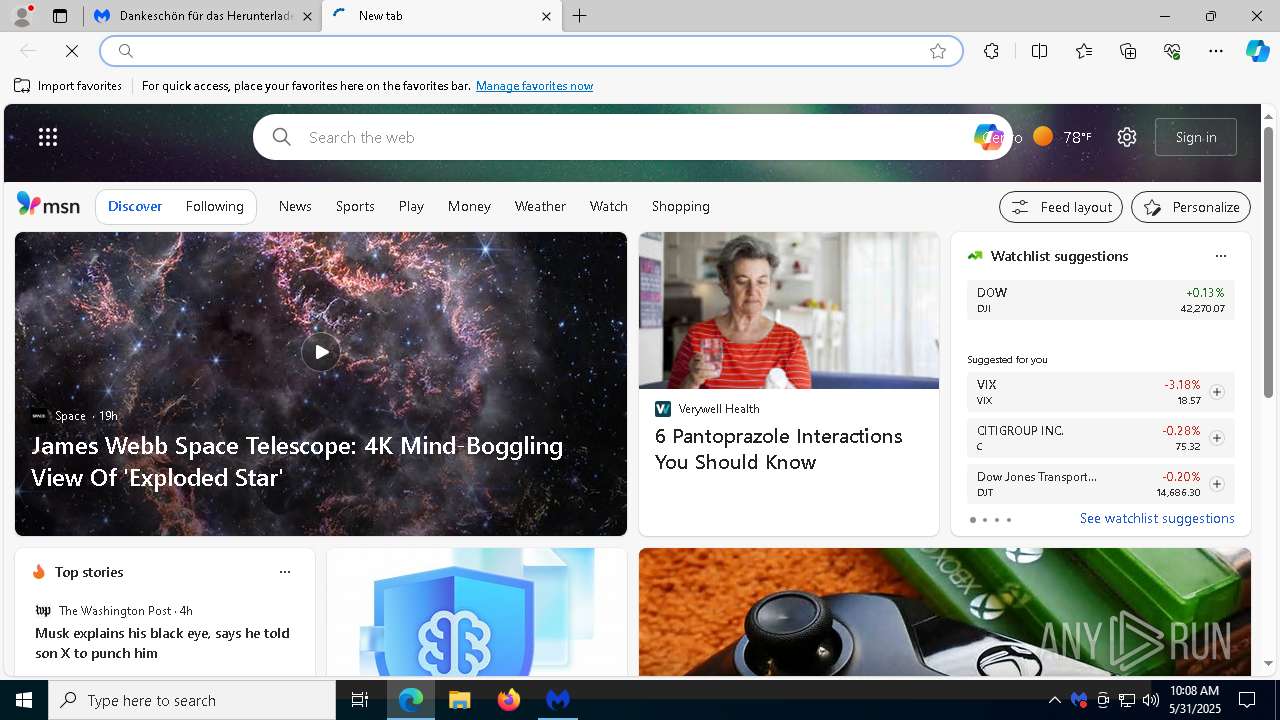This screenshot has width=1280, height=720.
Task: Open Malwarebytes app on taskbar
Action: pyautogui.click(x=558, y=700)
